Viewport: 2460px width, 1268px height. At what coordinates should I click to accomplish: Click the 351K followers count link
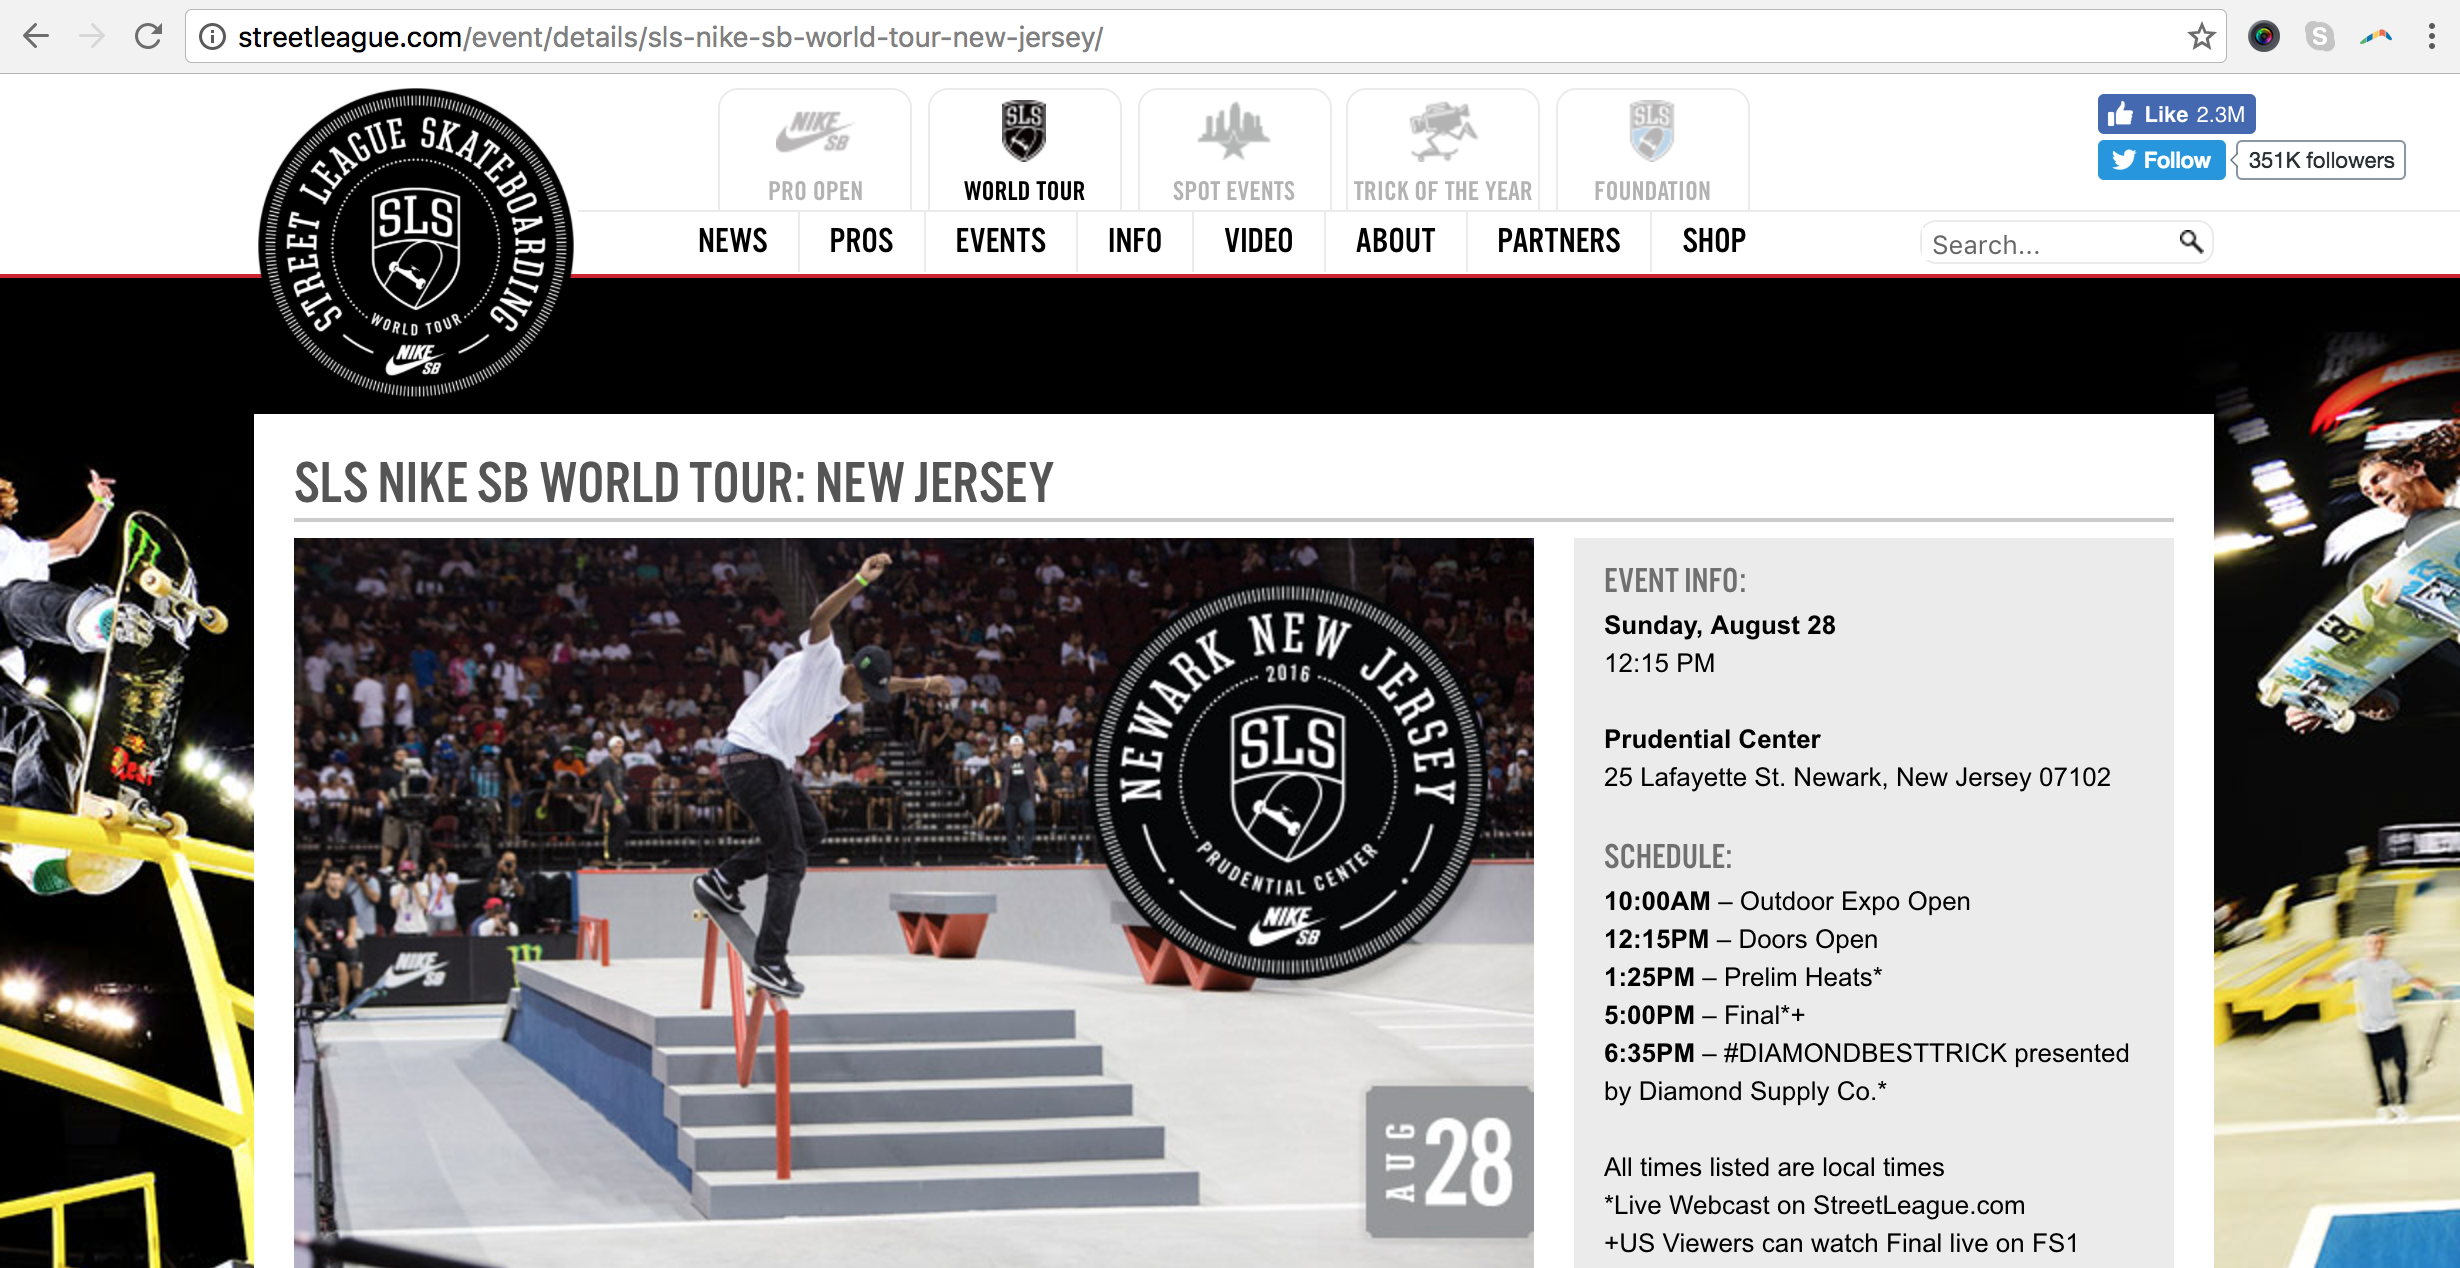tap(2320, 160)
